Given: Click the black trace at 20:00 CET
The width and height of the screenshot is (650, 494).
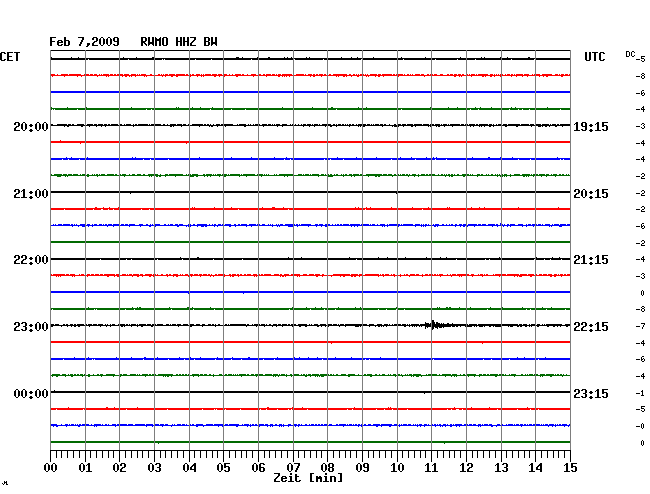Looking at the screenshot, I should tap(310, 125).
